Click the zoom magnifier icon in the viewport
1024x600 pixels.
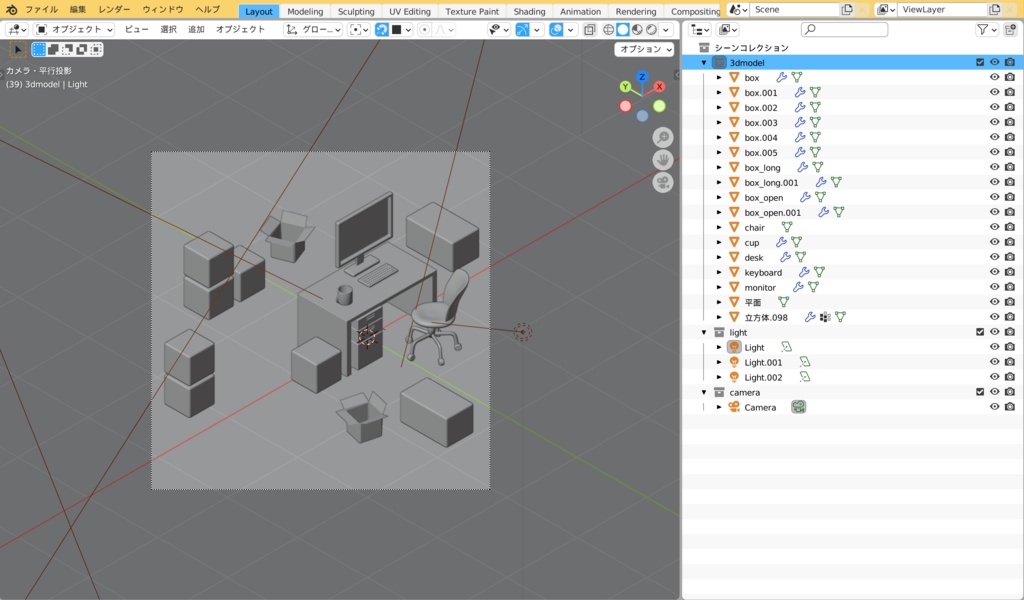pos(662,137)
